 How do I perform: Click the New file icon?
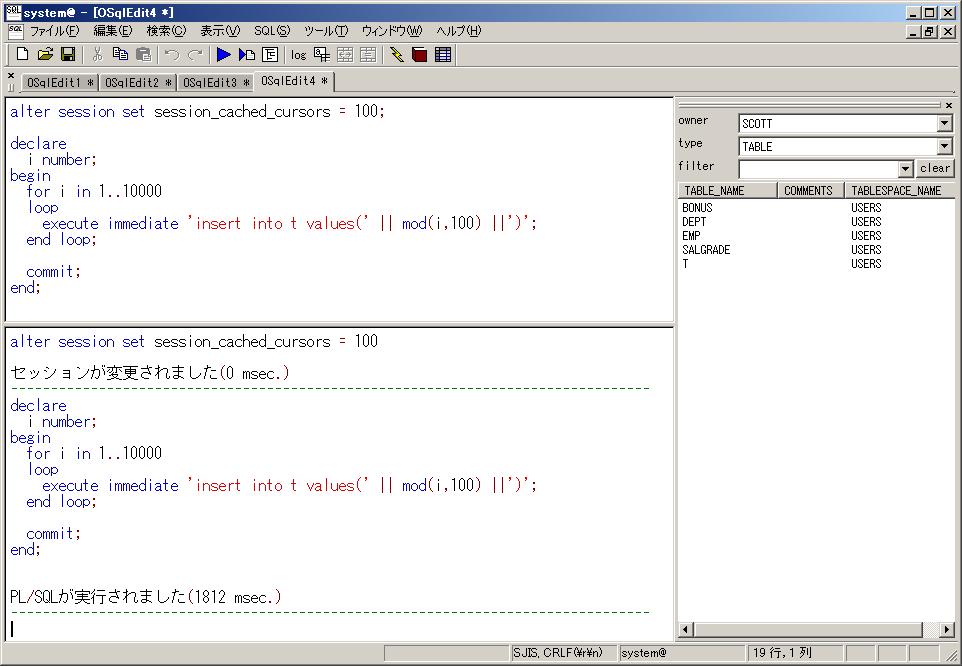tap(22, 54)
